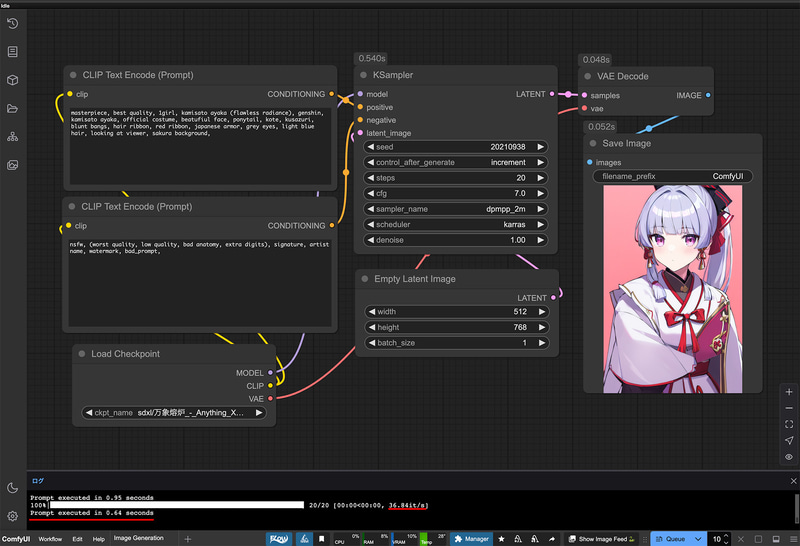
Task: Click the ComfyUI logo in bottom bar
Action: pyautogui.click(x=16, y=539)
